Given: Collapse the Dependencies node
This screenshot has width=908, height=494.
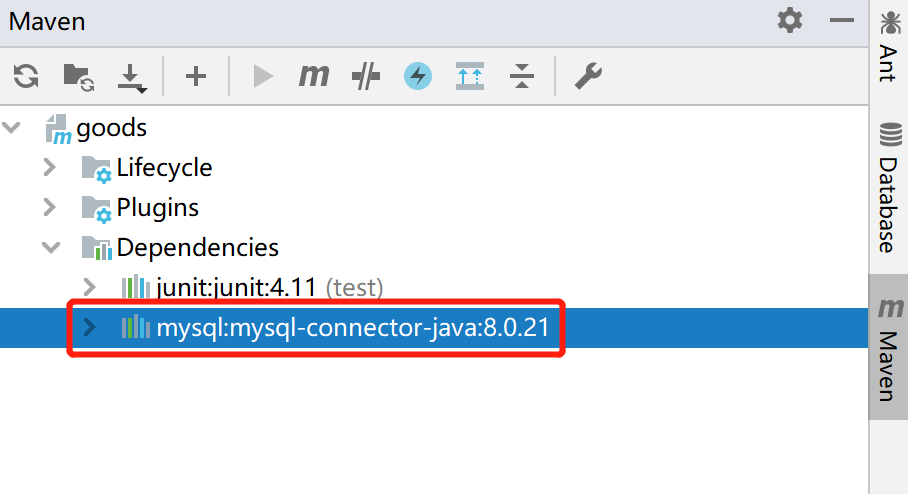Looking at the screenshot, I should 51,247.
